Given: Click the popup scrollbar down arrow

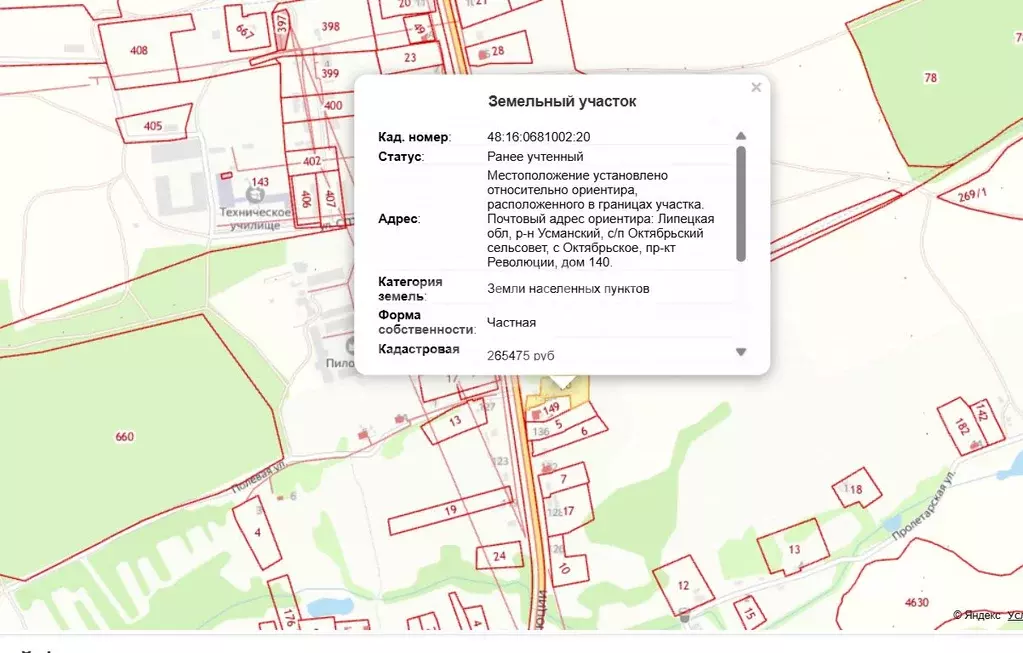Looking at the screenshot, I should point(741,352).
